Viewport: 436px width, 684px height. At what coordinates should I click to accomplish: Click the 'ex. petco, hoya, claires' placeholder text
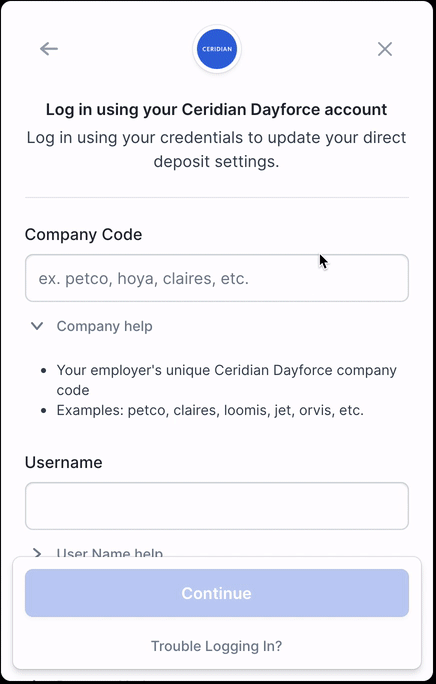[144, 278]
